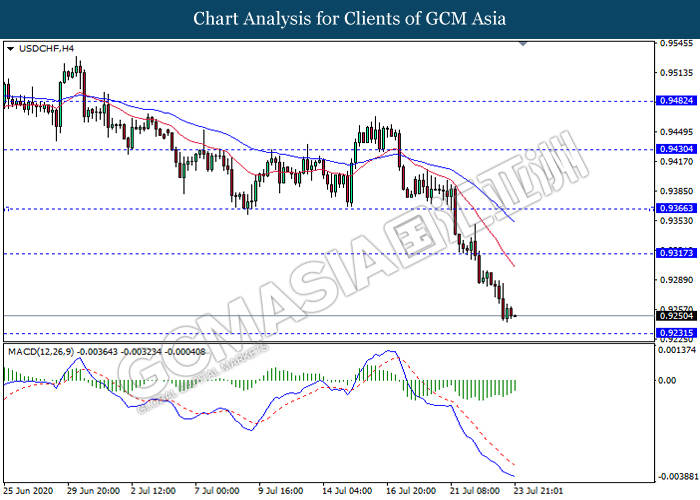Click the MACD histogram value -0.000408
The height and width of the screenshot is (500, 700).
185,352
